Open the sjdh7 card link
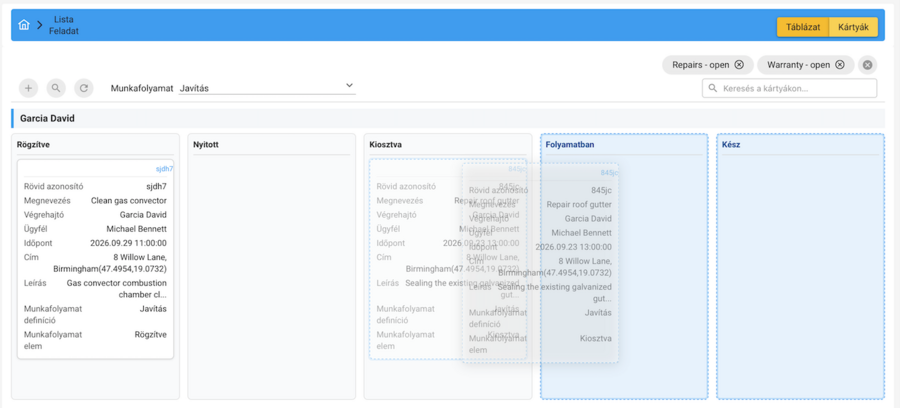Screen dimensions: 900x408 (x=164, y=169)
